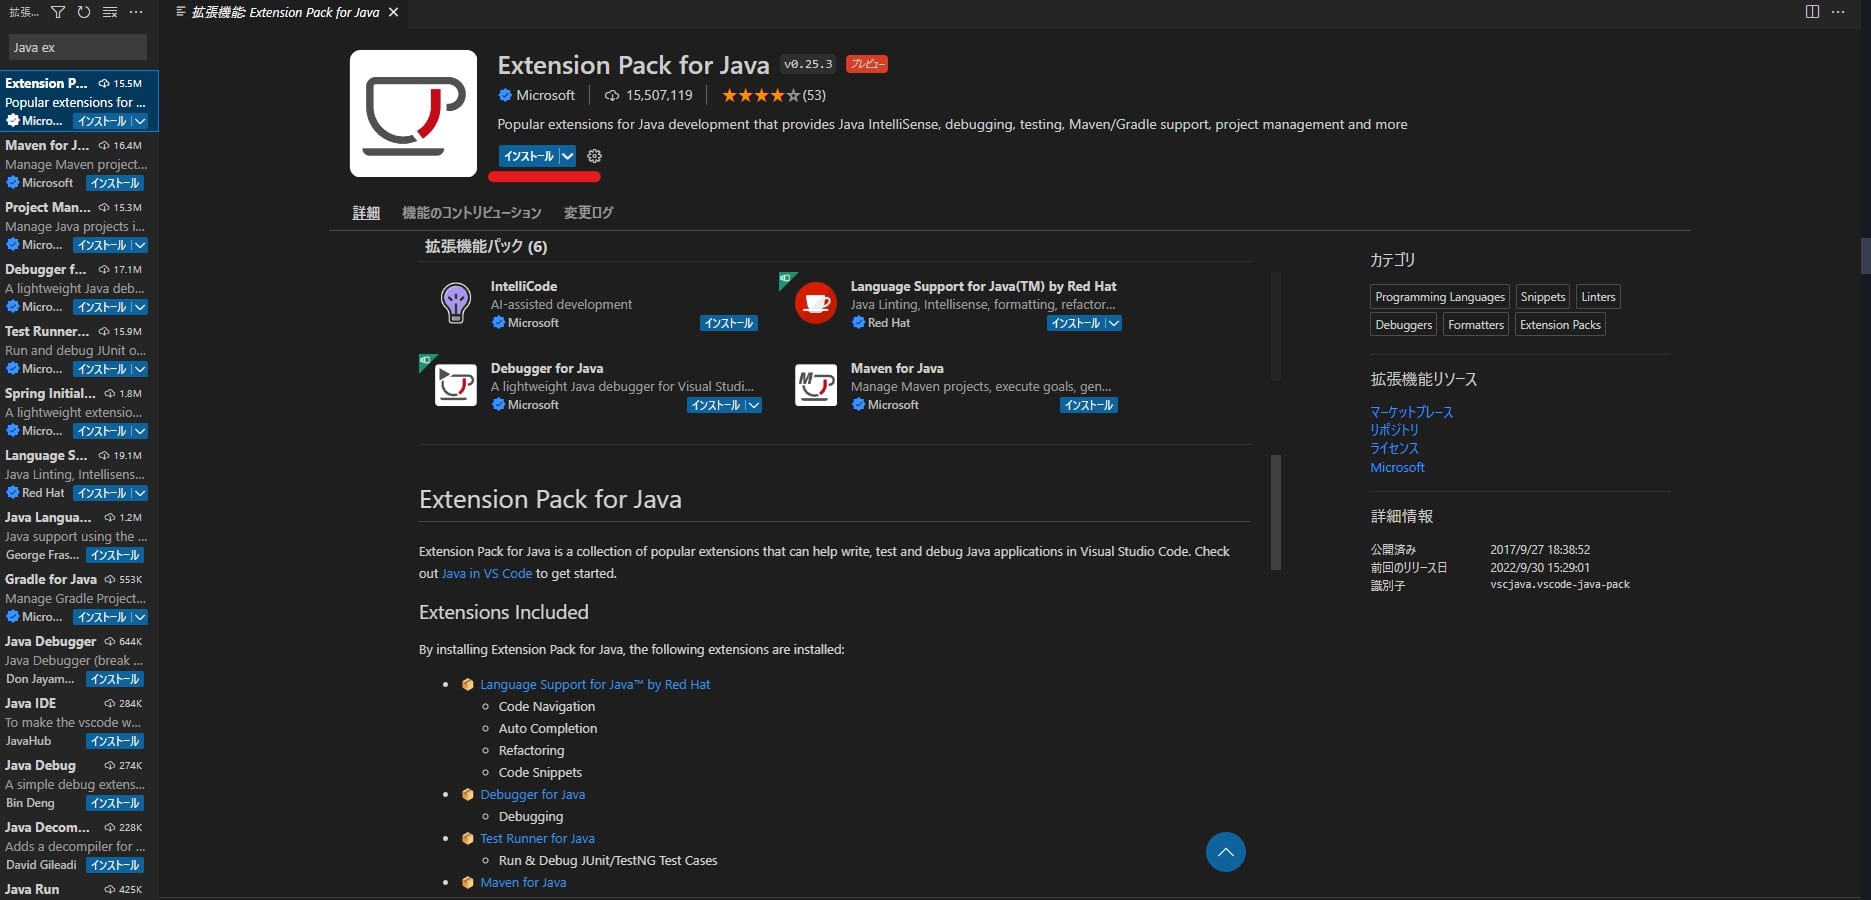Image resolution: width=1871 pixels, height=900 pixels.
Task: Open the Maven for Java link in the readme
Action: coord(523,882)
